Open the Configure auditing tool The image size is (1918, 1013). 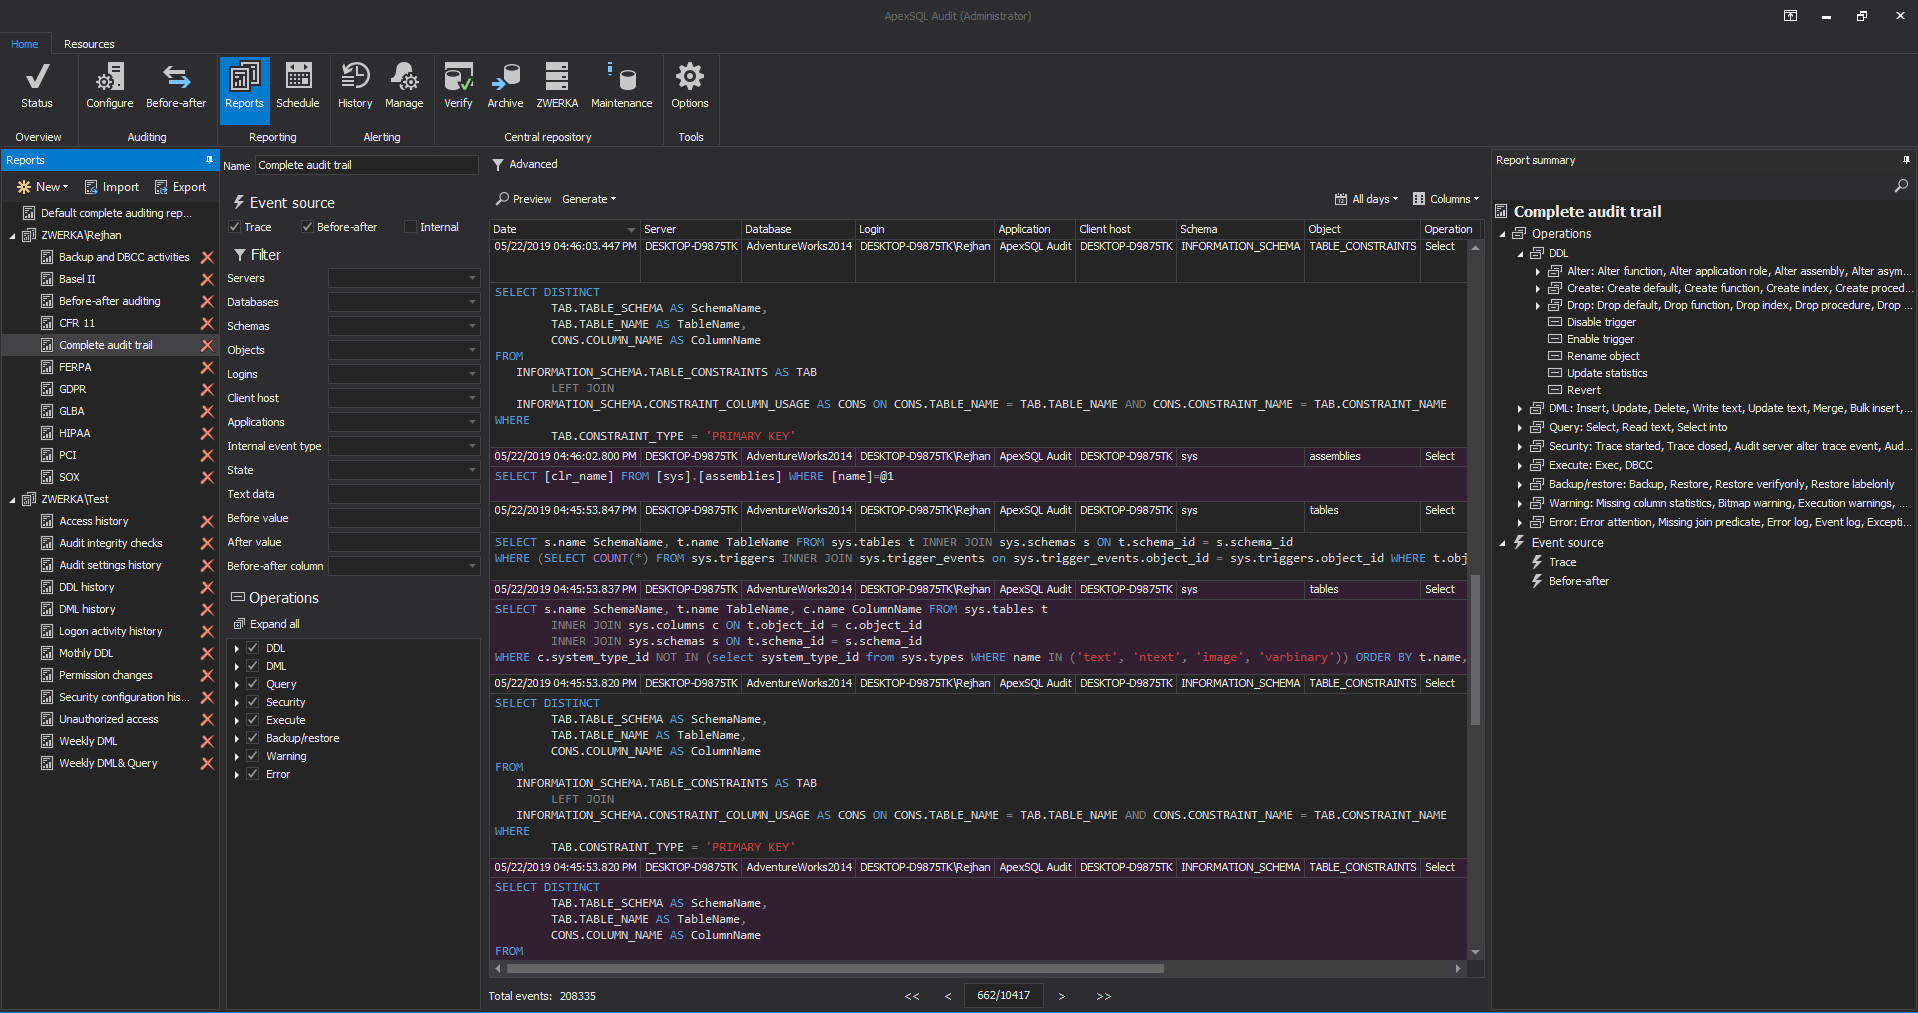coord(109,86)
